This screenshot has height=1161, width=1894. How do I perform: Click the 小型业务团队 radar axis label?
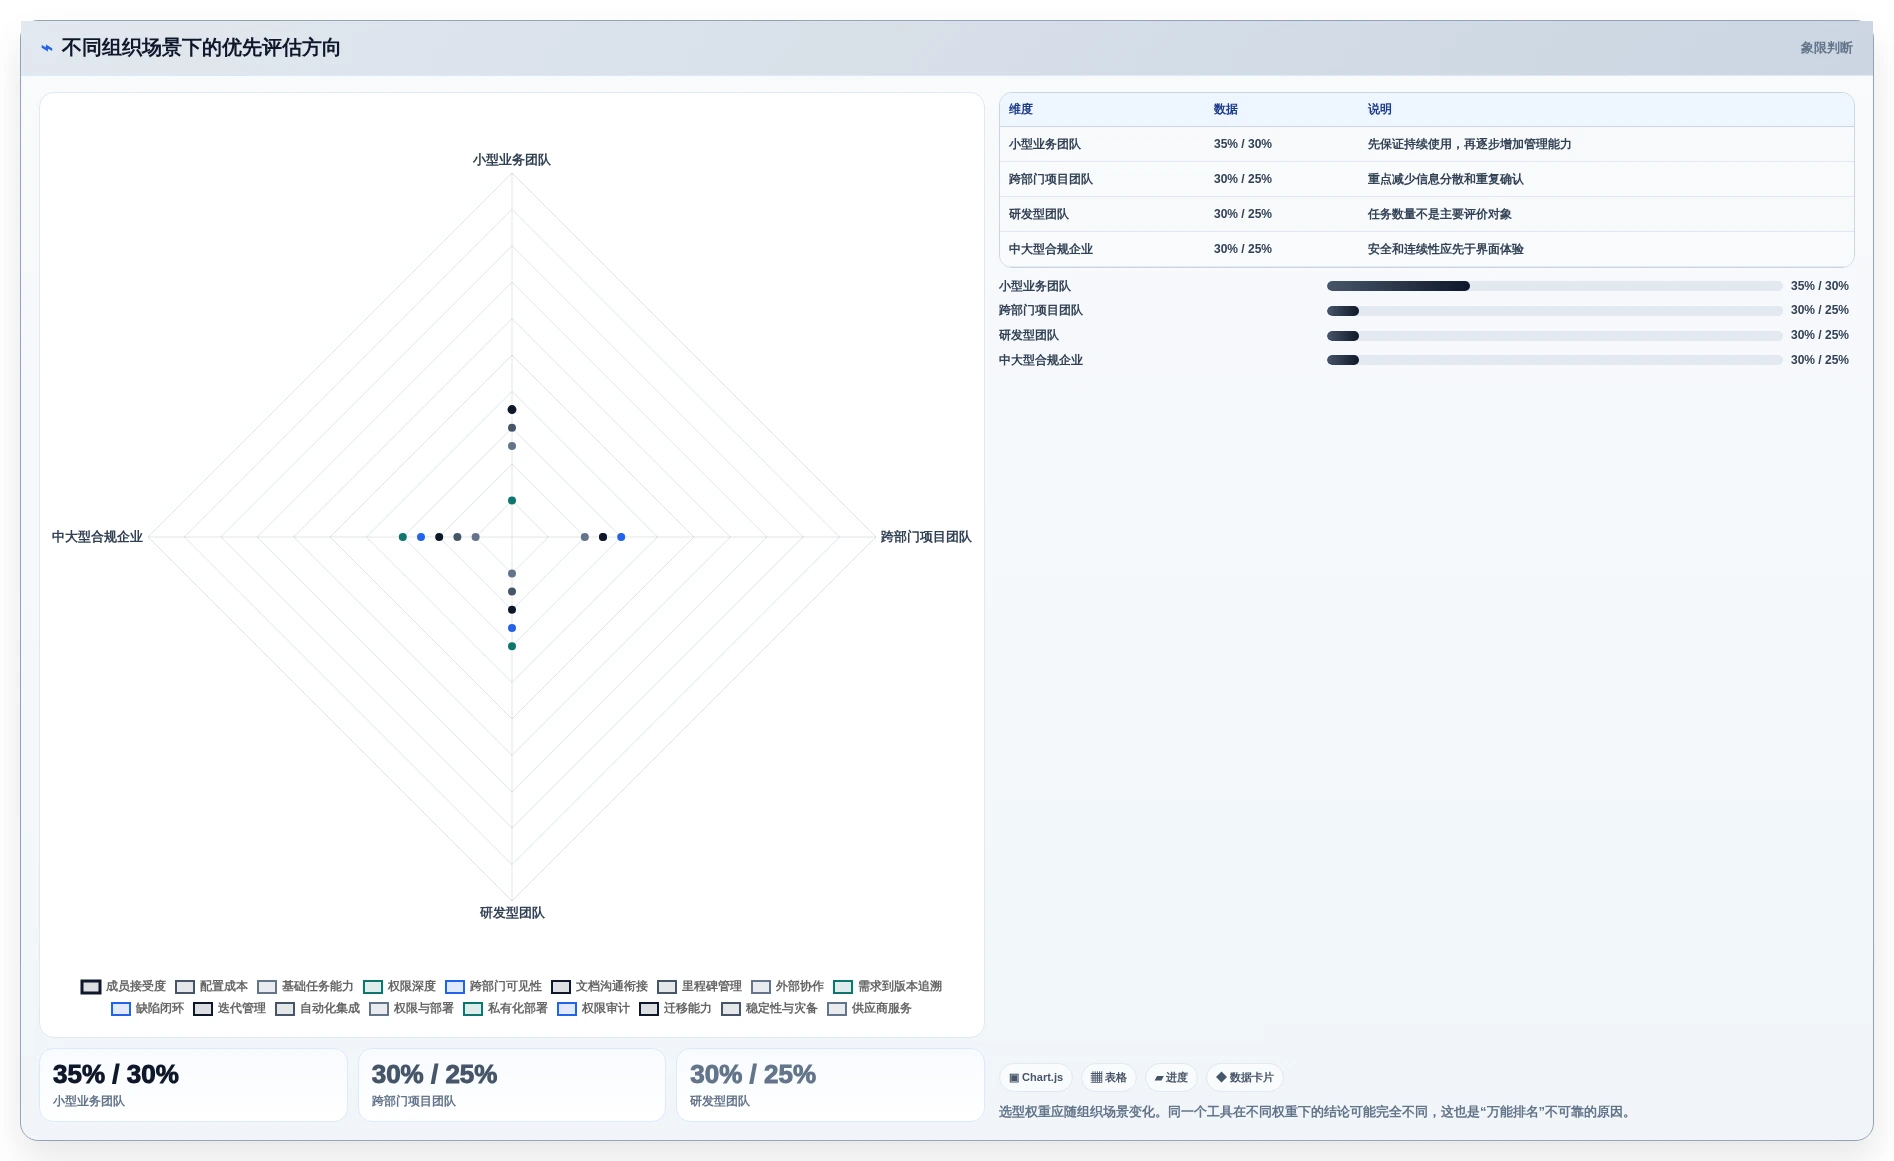click(511, 160)
